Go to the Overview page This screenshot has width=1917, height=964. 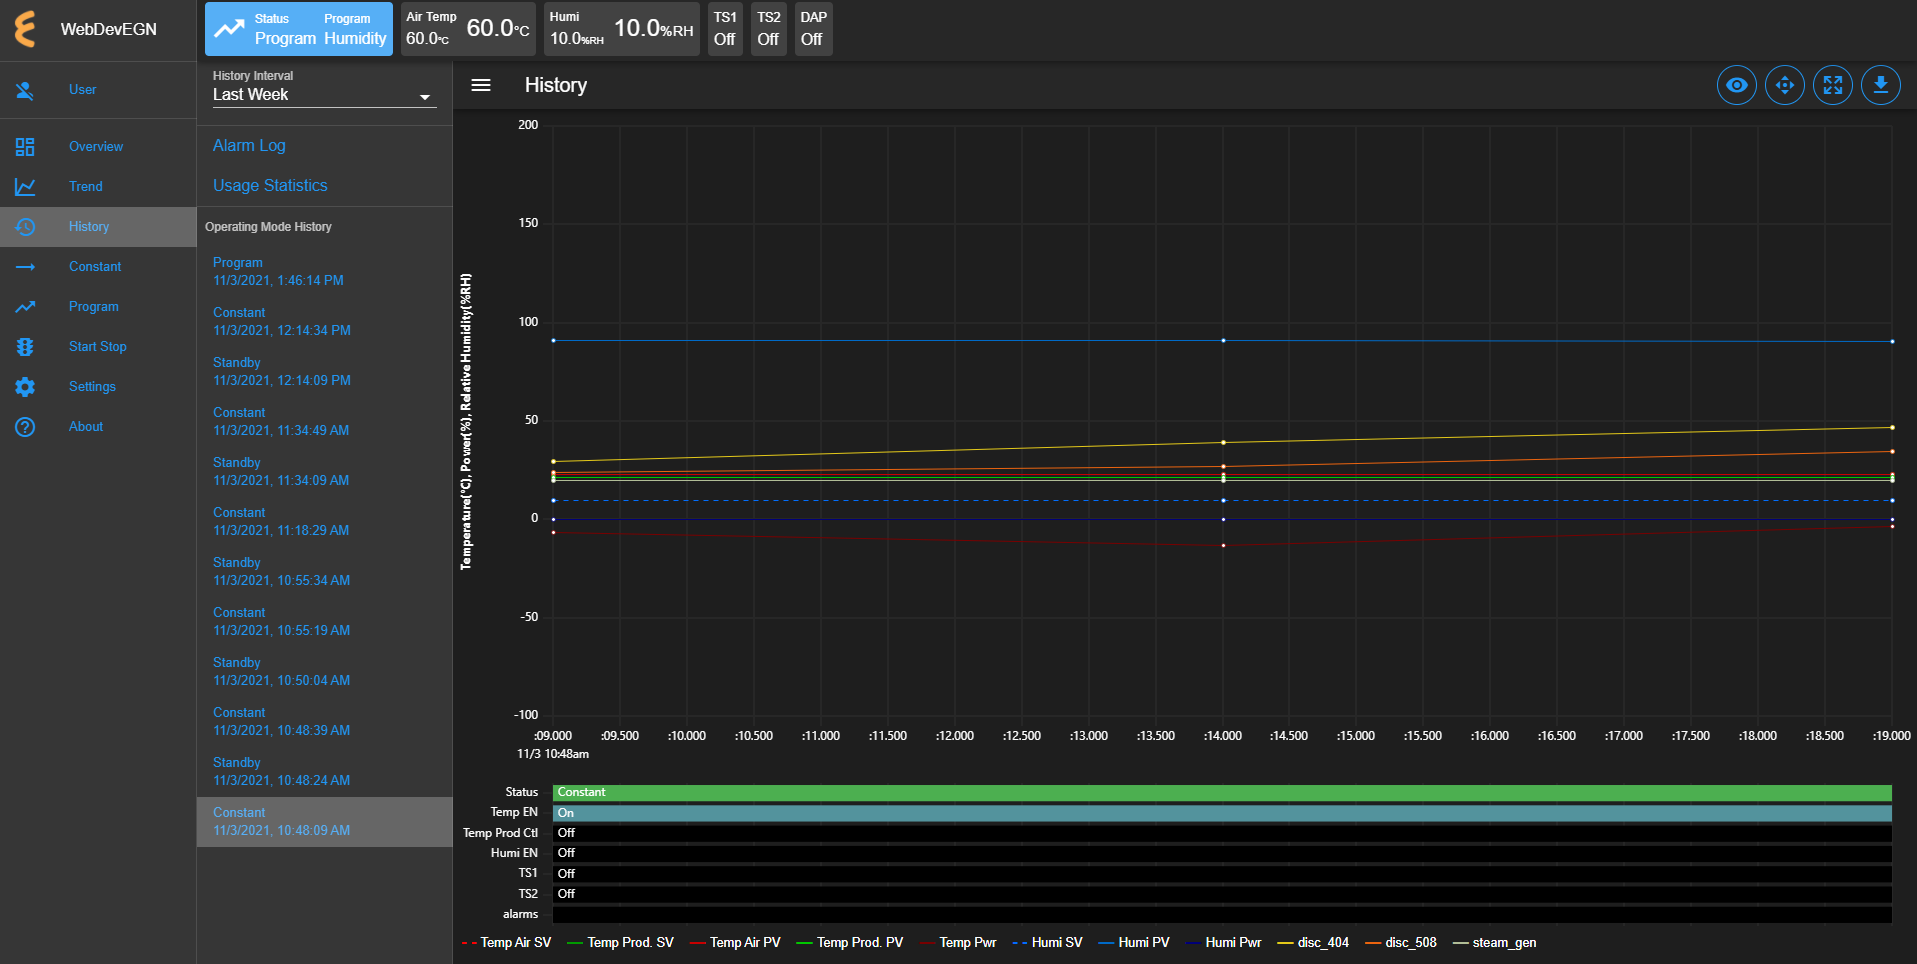96,147
